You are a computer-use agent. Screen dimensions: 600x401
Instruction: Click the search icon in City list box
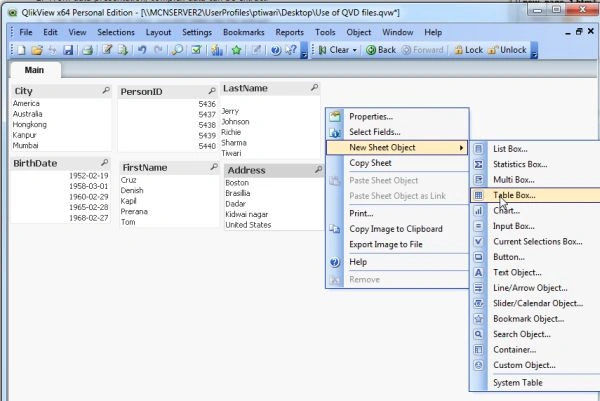(106, 90)
